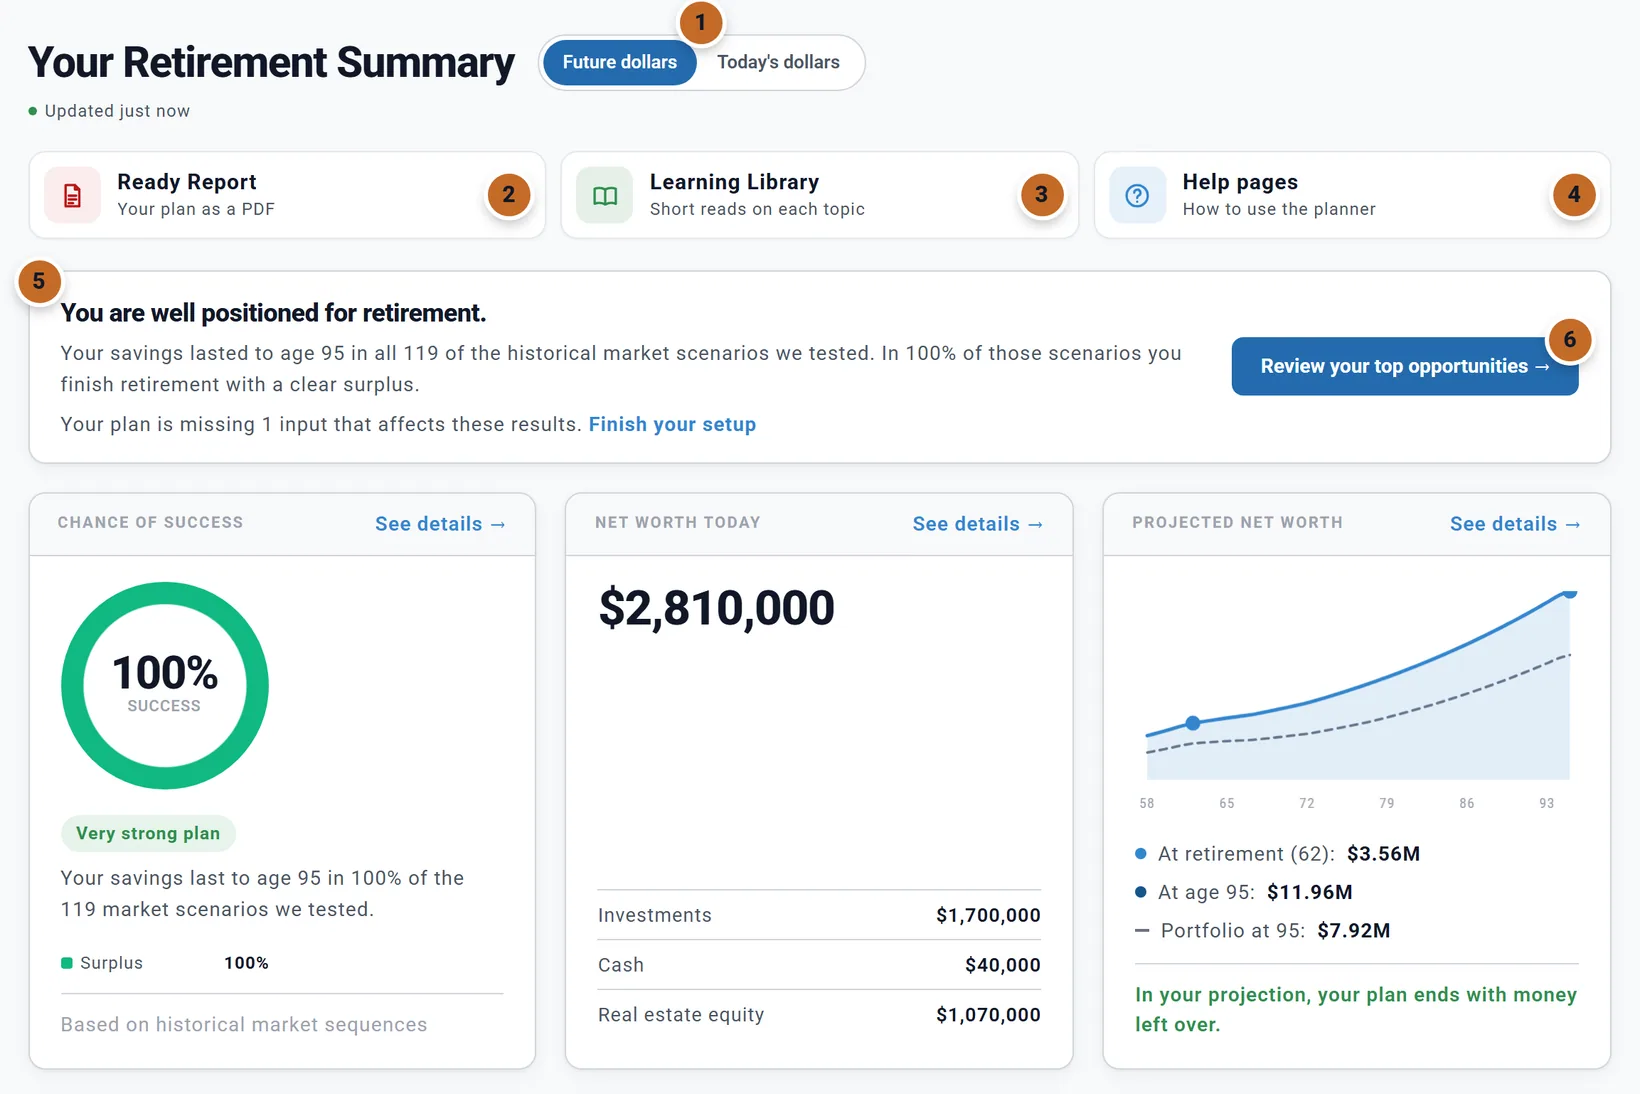Click the 100% success donut chart

pyautogui.click(x=165, y=686)
